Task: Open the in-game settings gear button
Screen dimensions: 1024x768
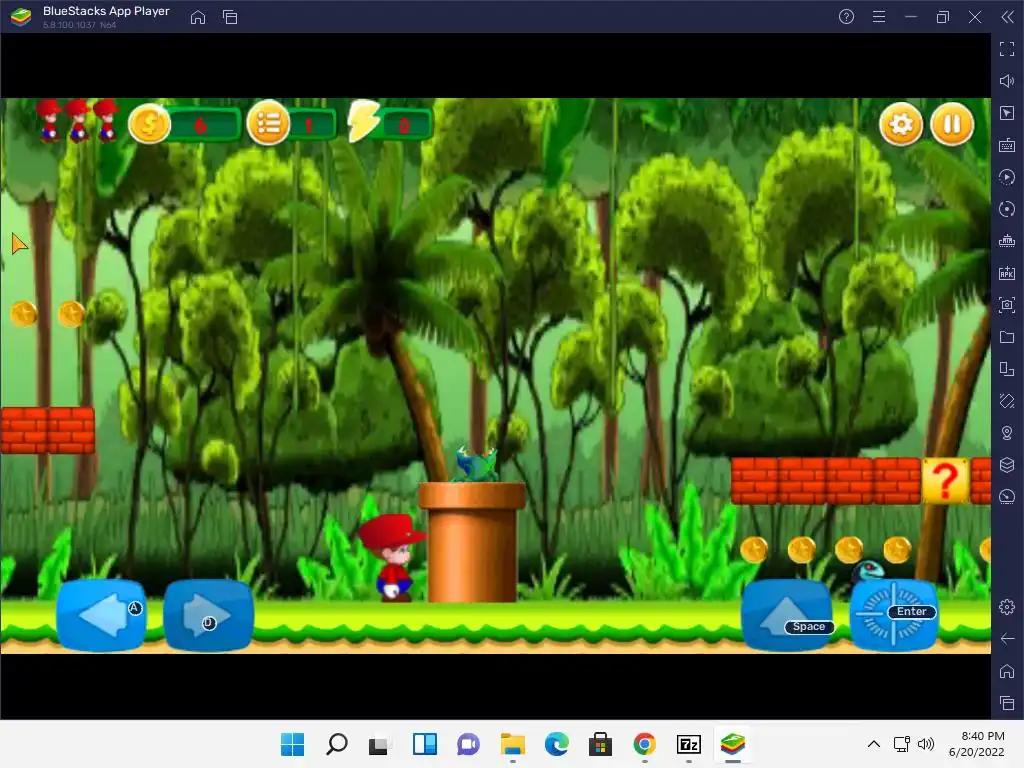Action: click(x=901, y=124)
